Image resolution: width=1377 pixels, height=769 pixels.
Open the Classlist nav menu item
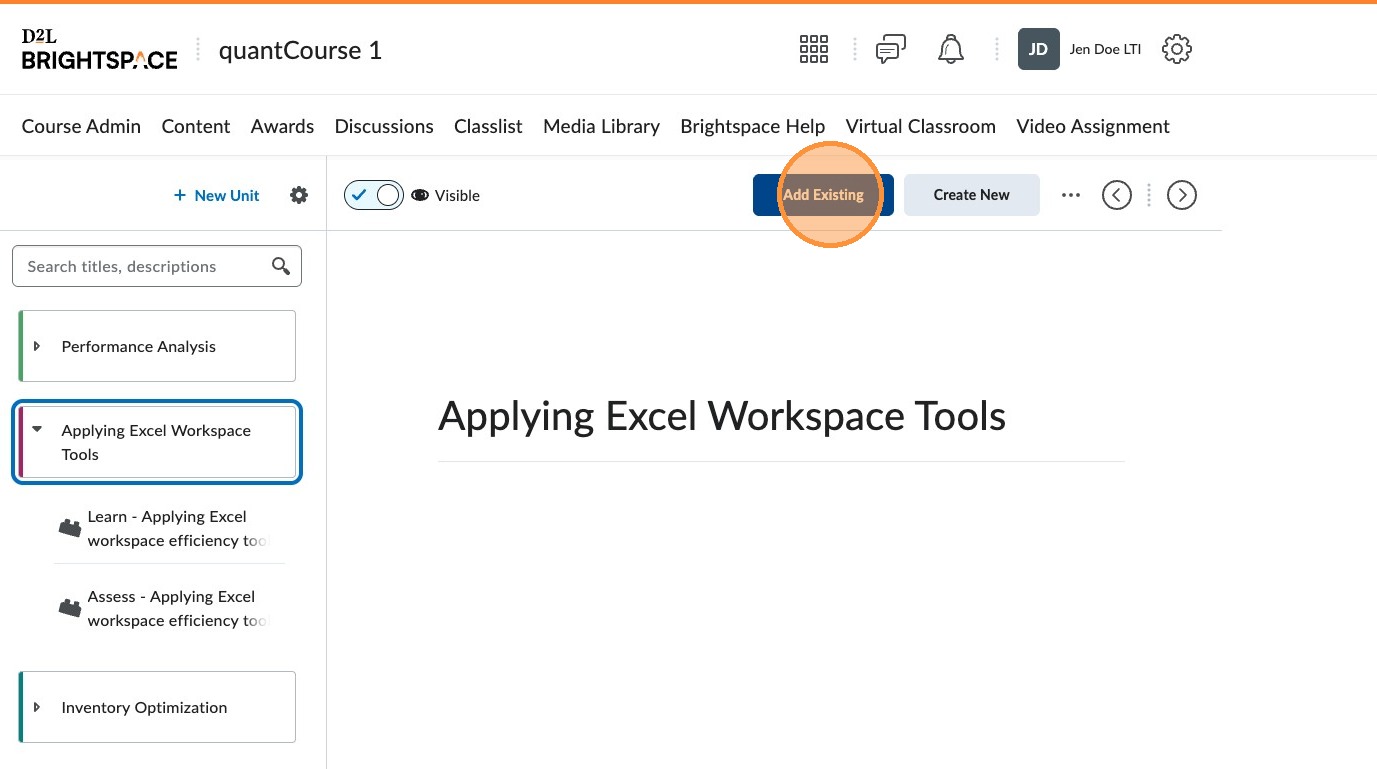click(488, 126)
